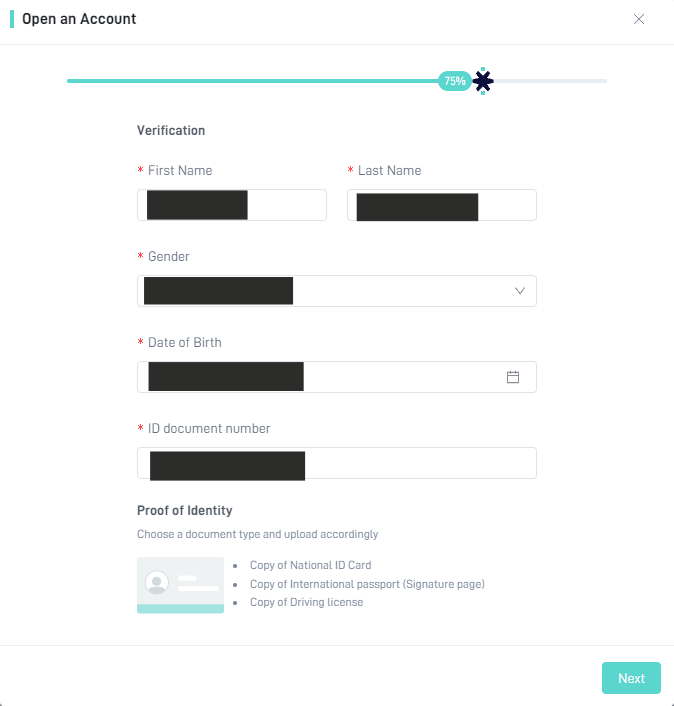The image size is (674, 706).
Task: Click the Open an Account title
Action: click(x=79, y=19)
